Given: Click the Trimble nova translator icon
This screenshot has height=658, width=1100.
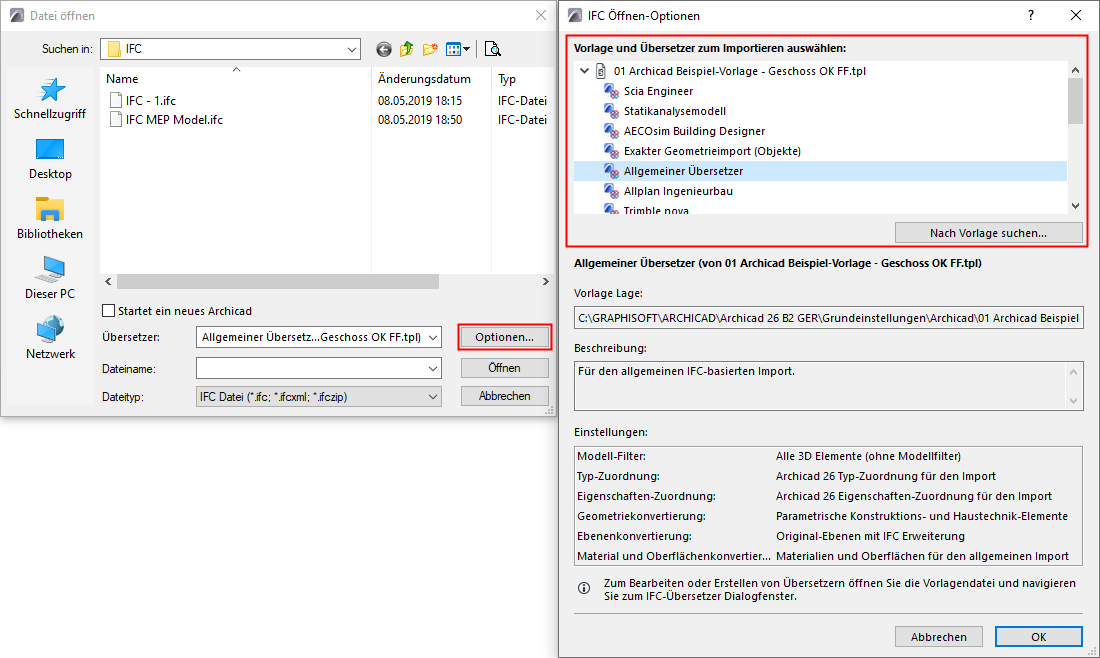Looking at the screenshot, I should coord(611,209).
